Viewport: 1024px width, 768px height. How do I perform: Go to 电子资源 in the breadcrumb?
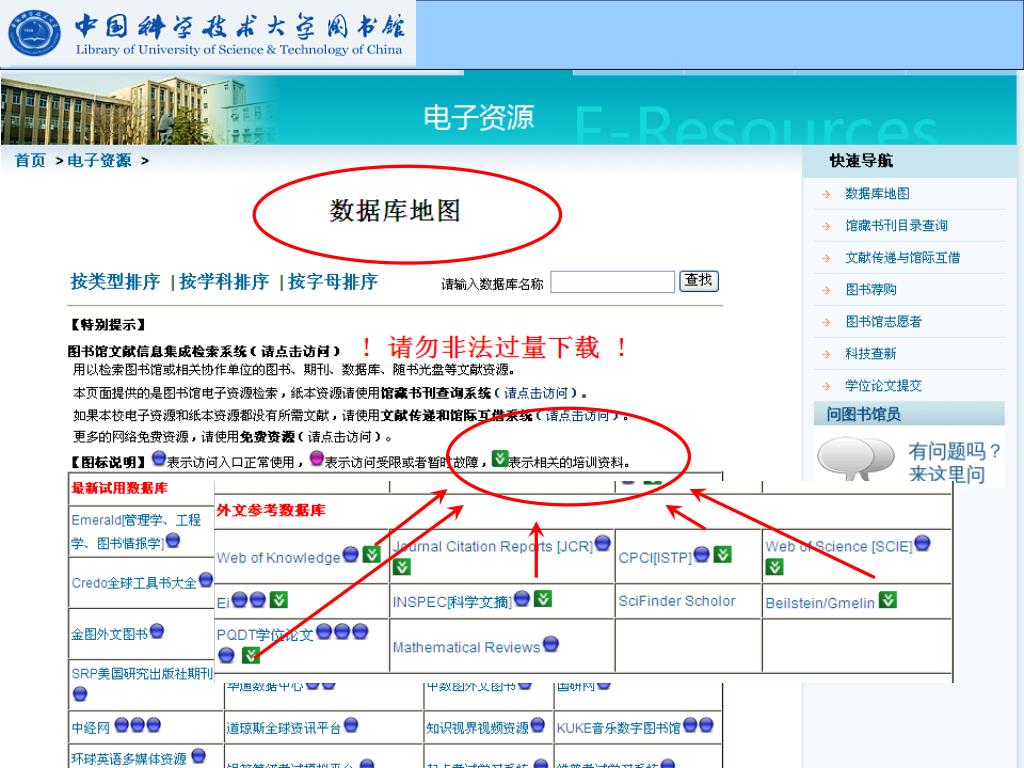[x=99, y=160]
